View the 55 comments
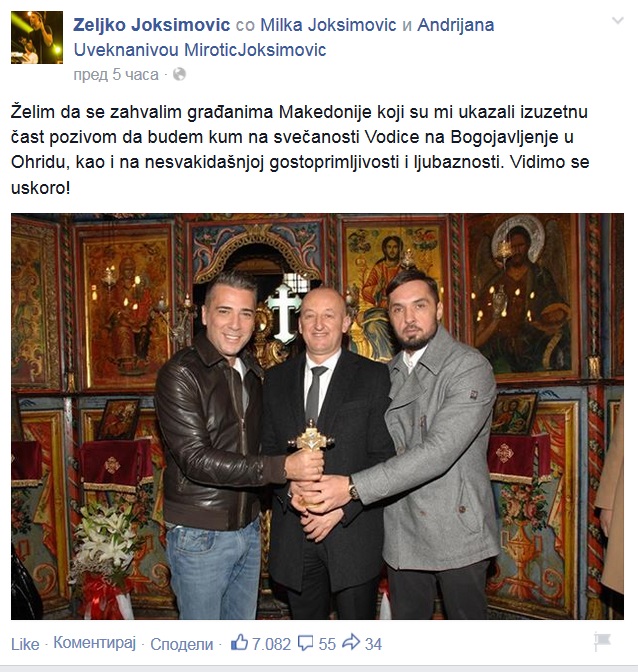Image resolution: width=638 pixels, height=672 pixels. (327, 644)
